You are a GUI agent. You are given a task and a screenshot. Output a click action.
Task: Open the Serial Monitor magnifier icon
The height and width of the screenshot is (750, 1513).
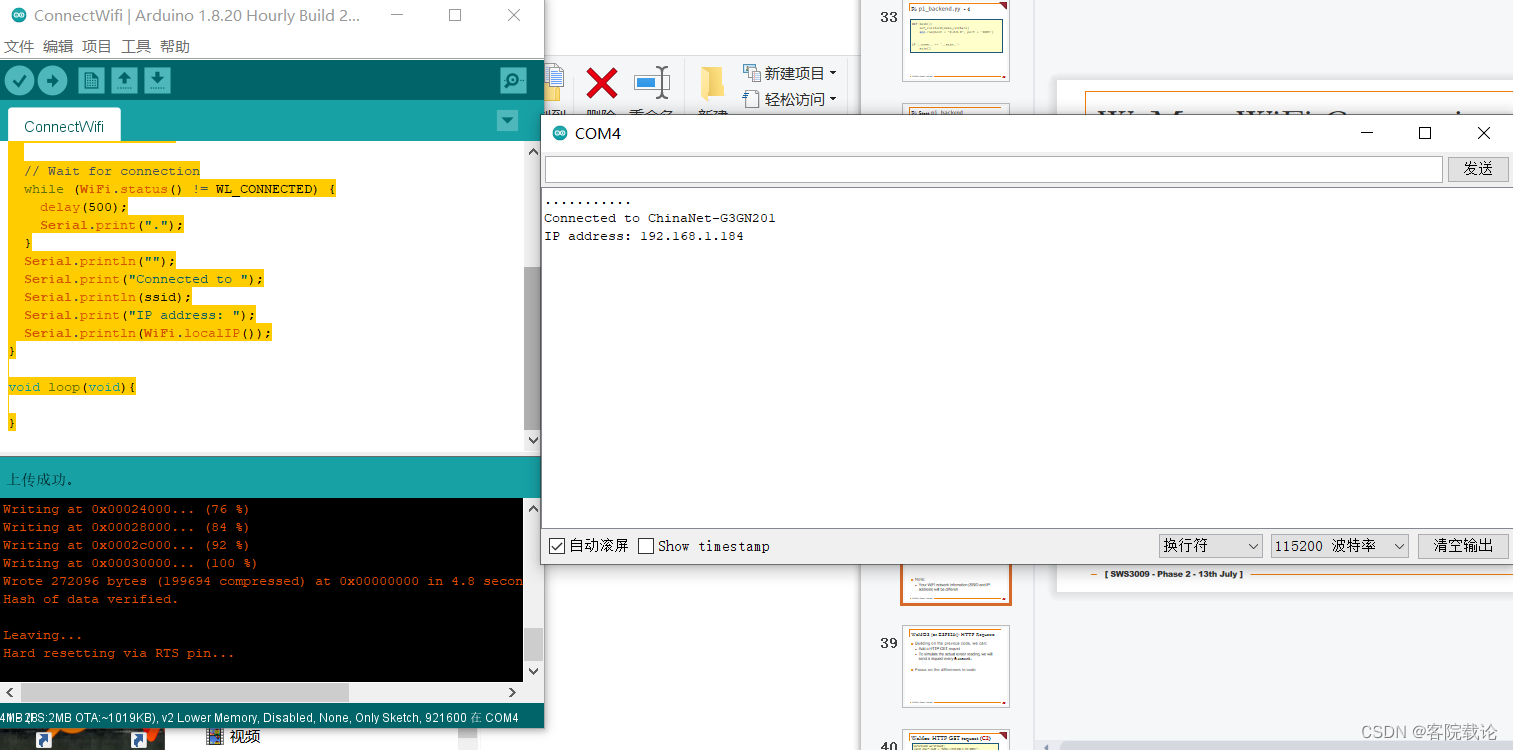tap(513, 81)
